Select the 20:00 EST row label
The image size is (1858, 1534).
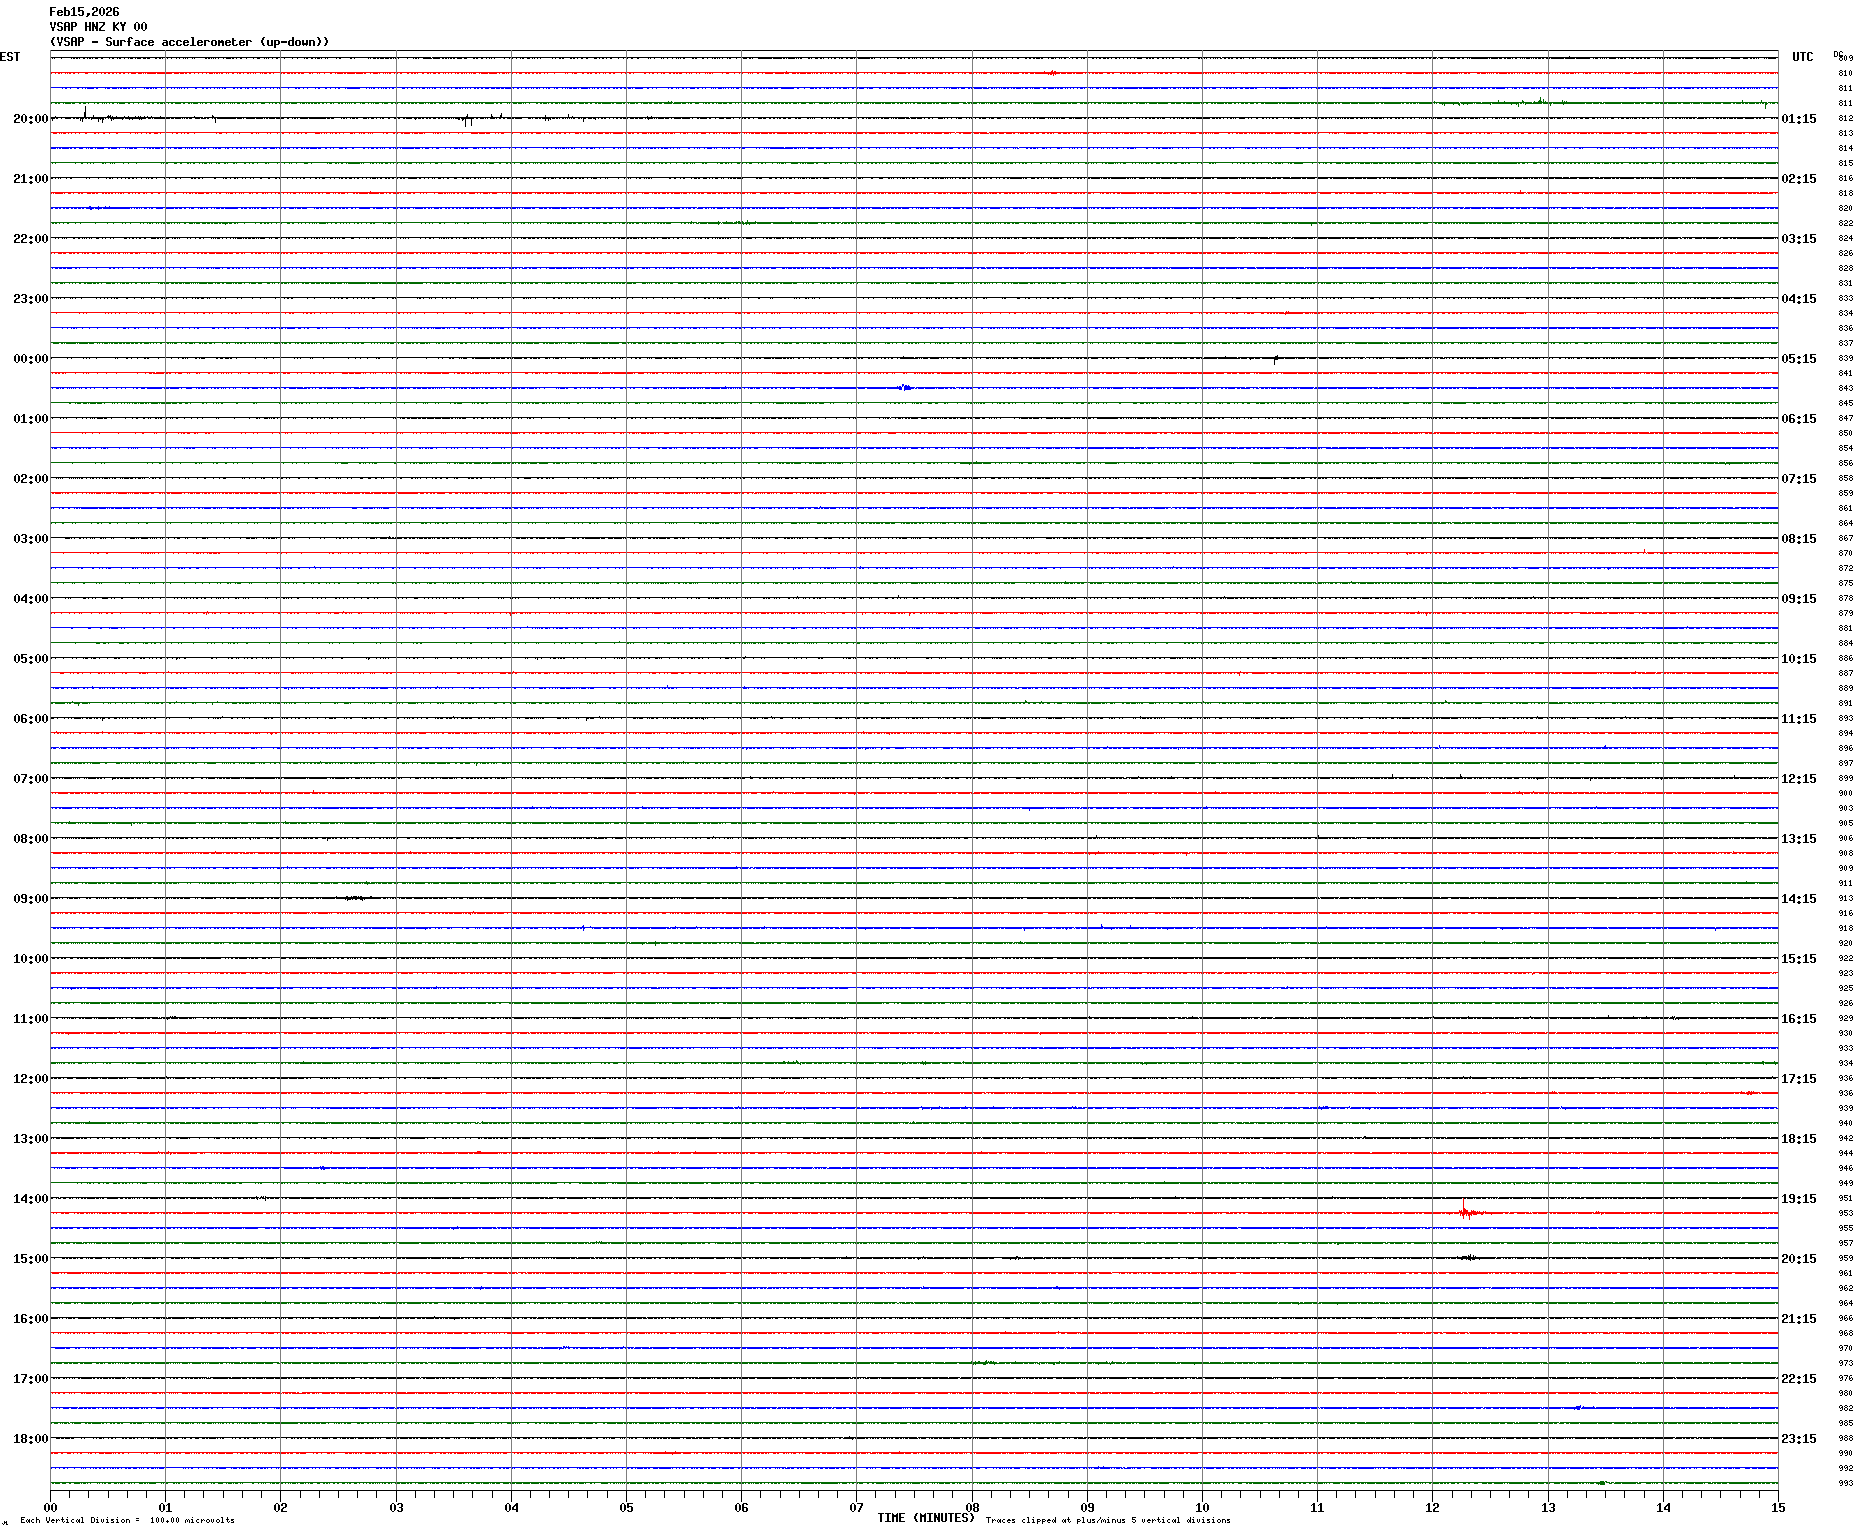[30, 119]
